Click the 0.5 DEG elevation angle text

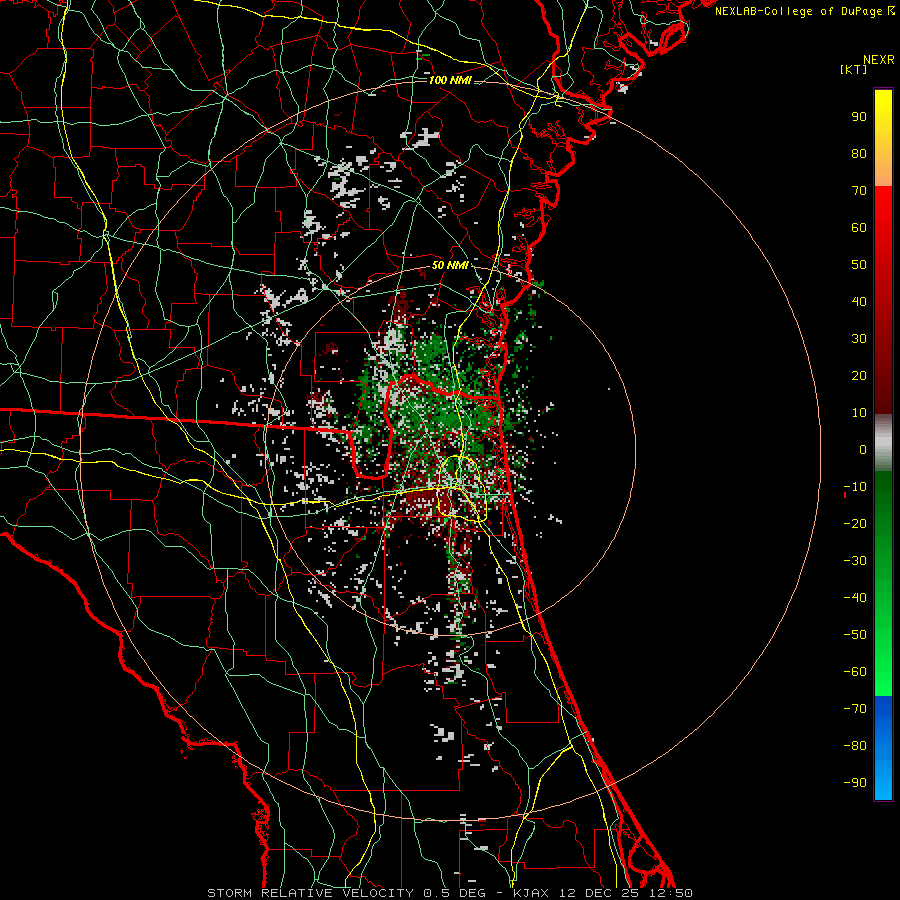coord(455,893)
